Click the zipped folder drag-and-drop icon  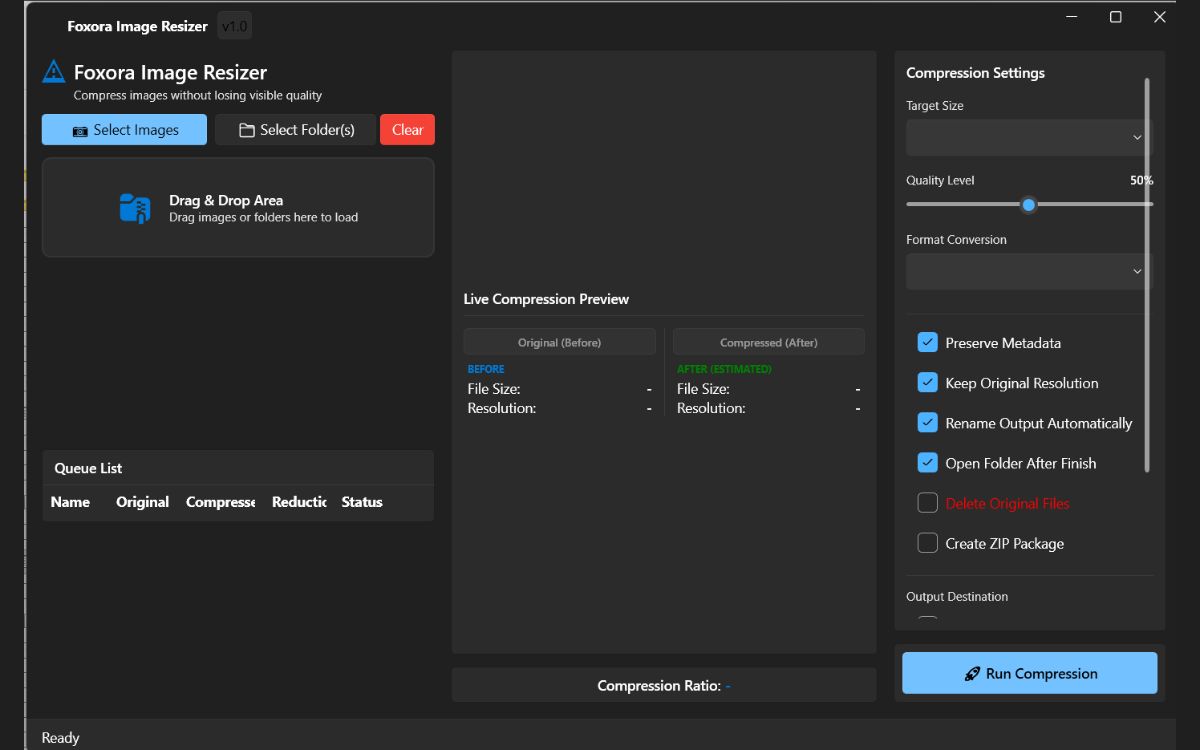[134, 208]
